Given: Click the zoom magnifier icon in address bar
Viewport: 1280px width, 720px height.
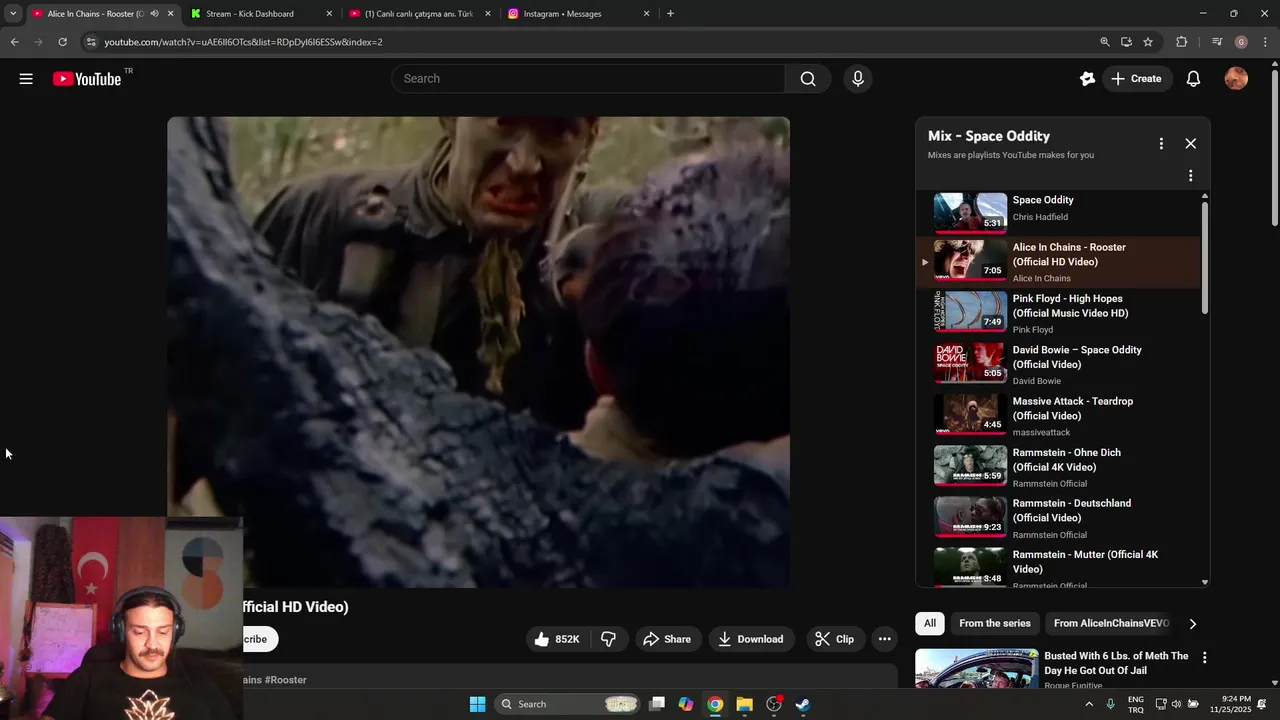Looking at the screenshot, I should [x=1105, y=42].
